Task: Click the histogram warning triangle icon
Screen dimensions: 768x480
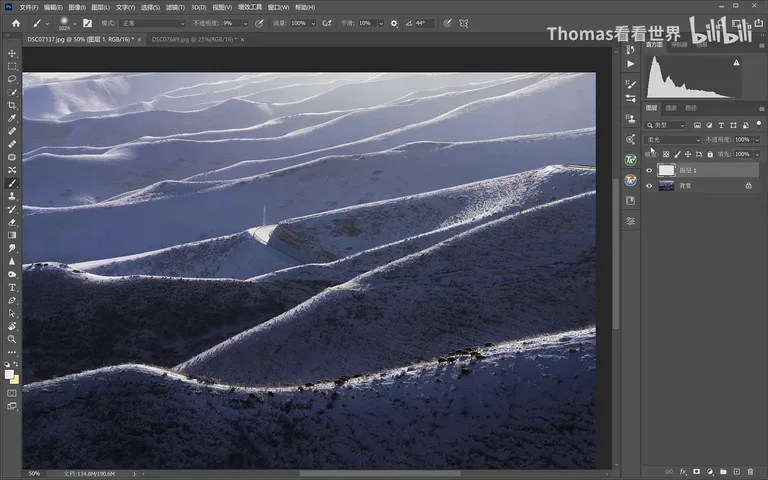Action: (736, 62)
